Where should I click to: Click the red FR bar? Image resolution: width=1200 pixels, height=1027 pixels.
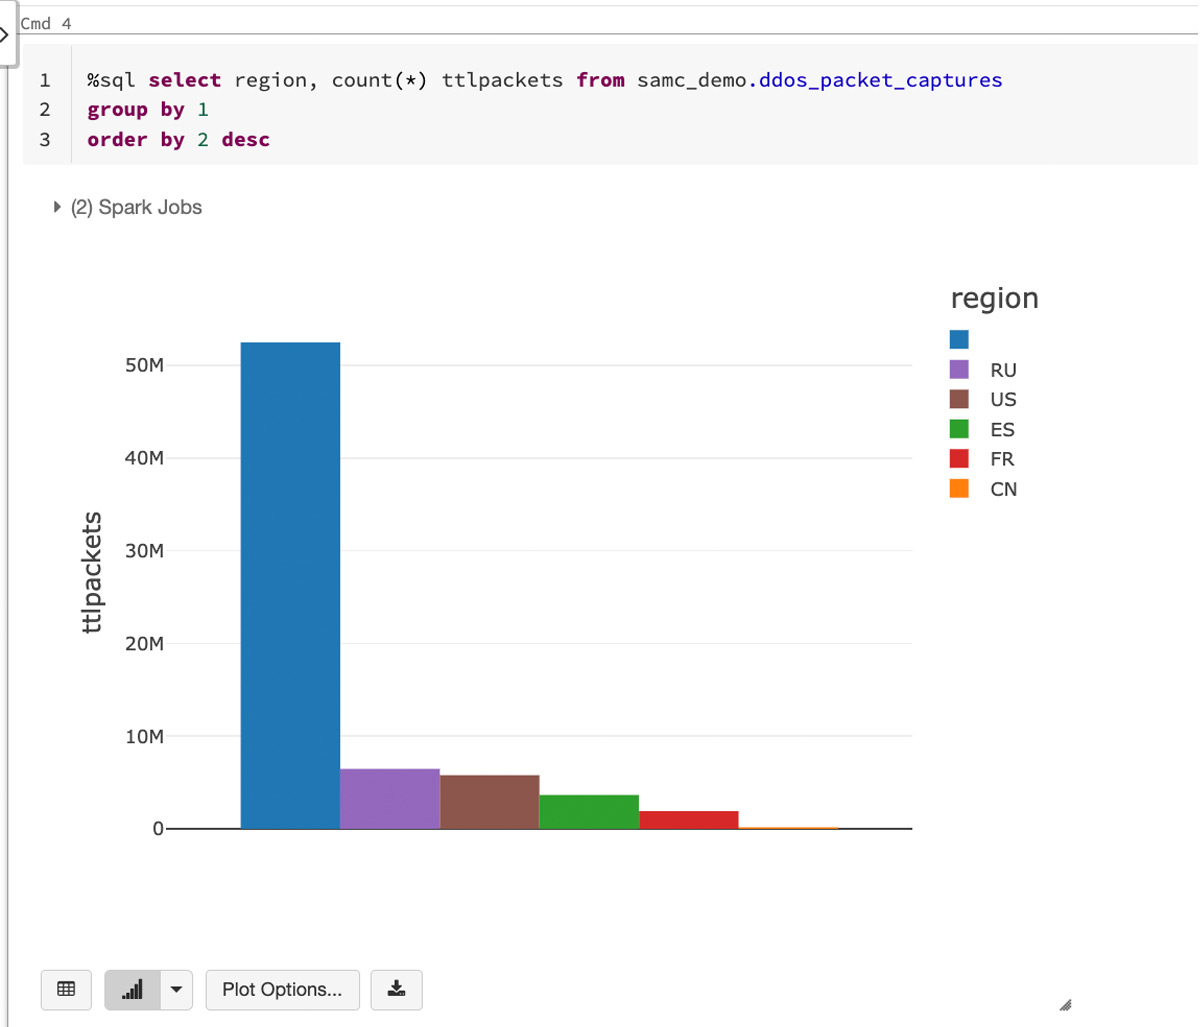tap(688, 819)
